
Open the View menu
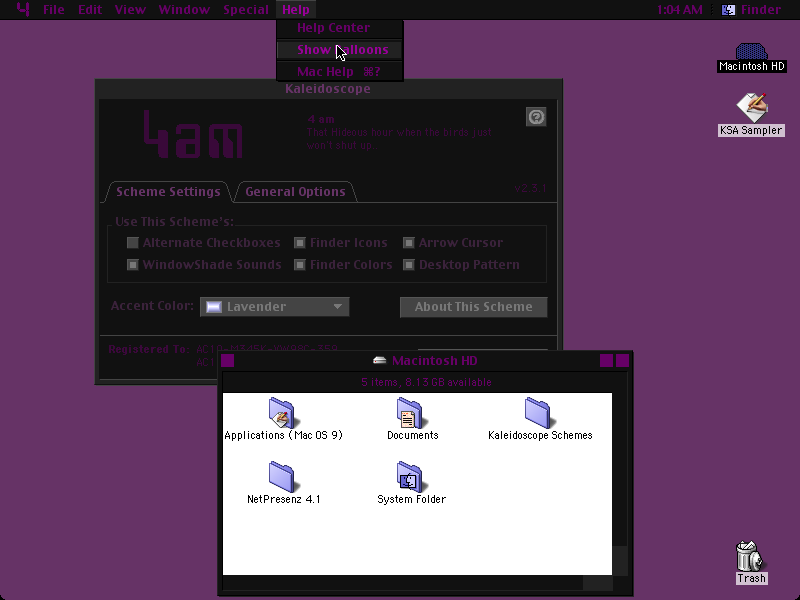click(x=130, y=10)
